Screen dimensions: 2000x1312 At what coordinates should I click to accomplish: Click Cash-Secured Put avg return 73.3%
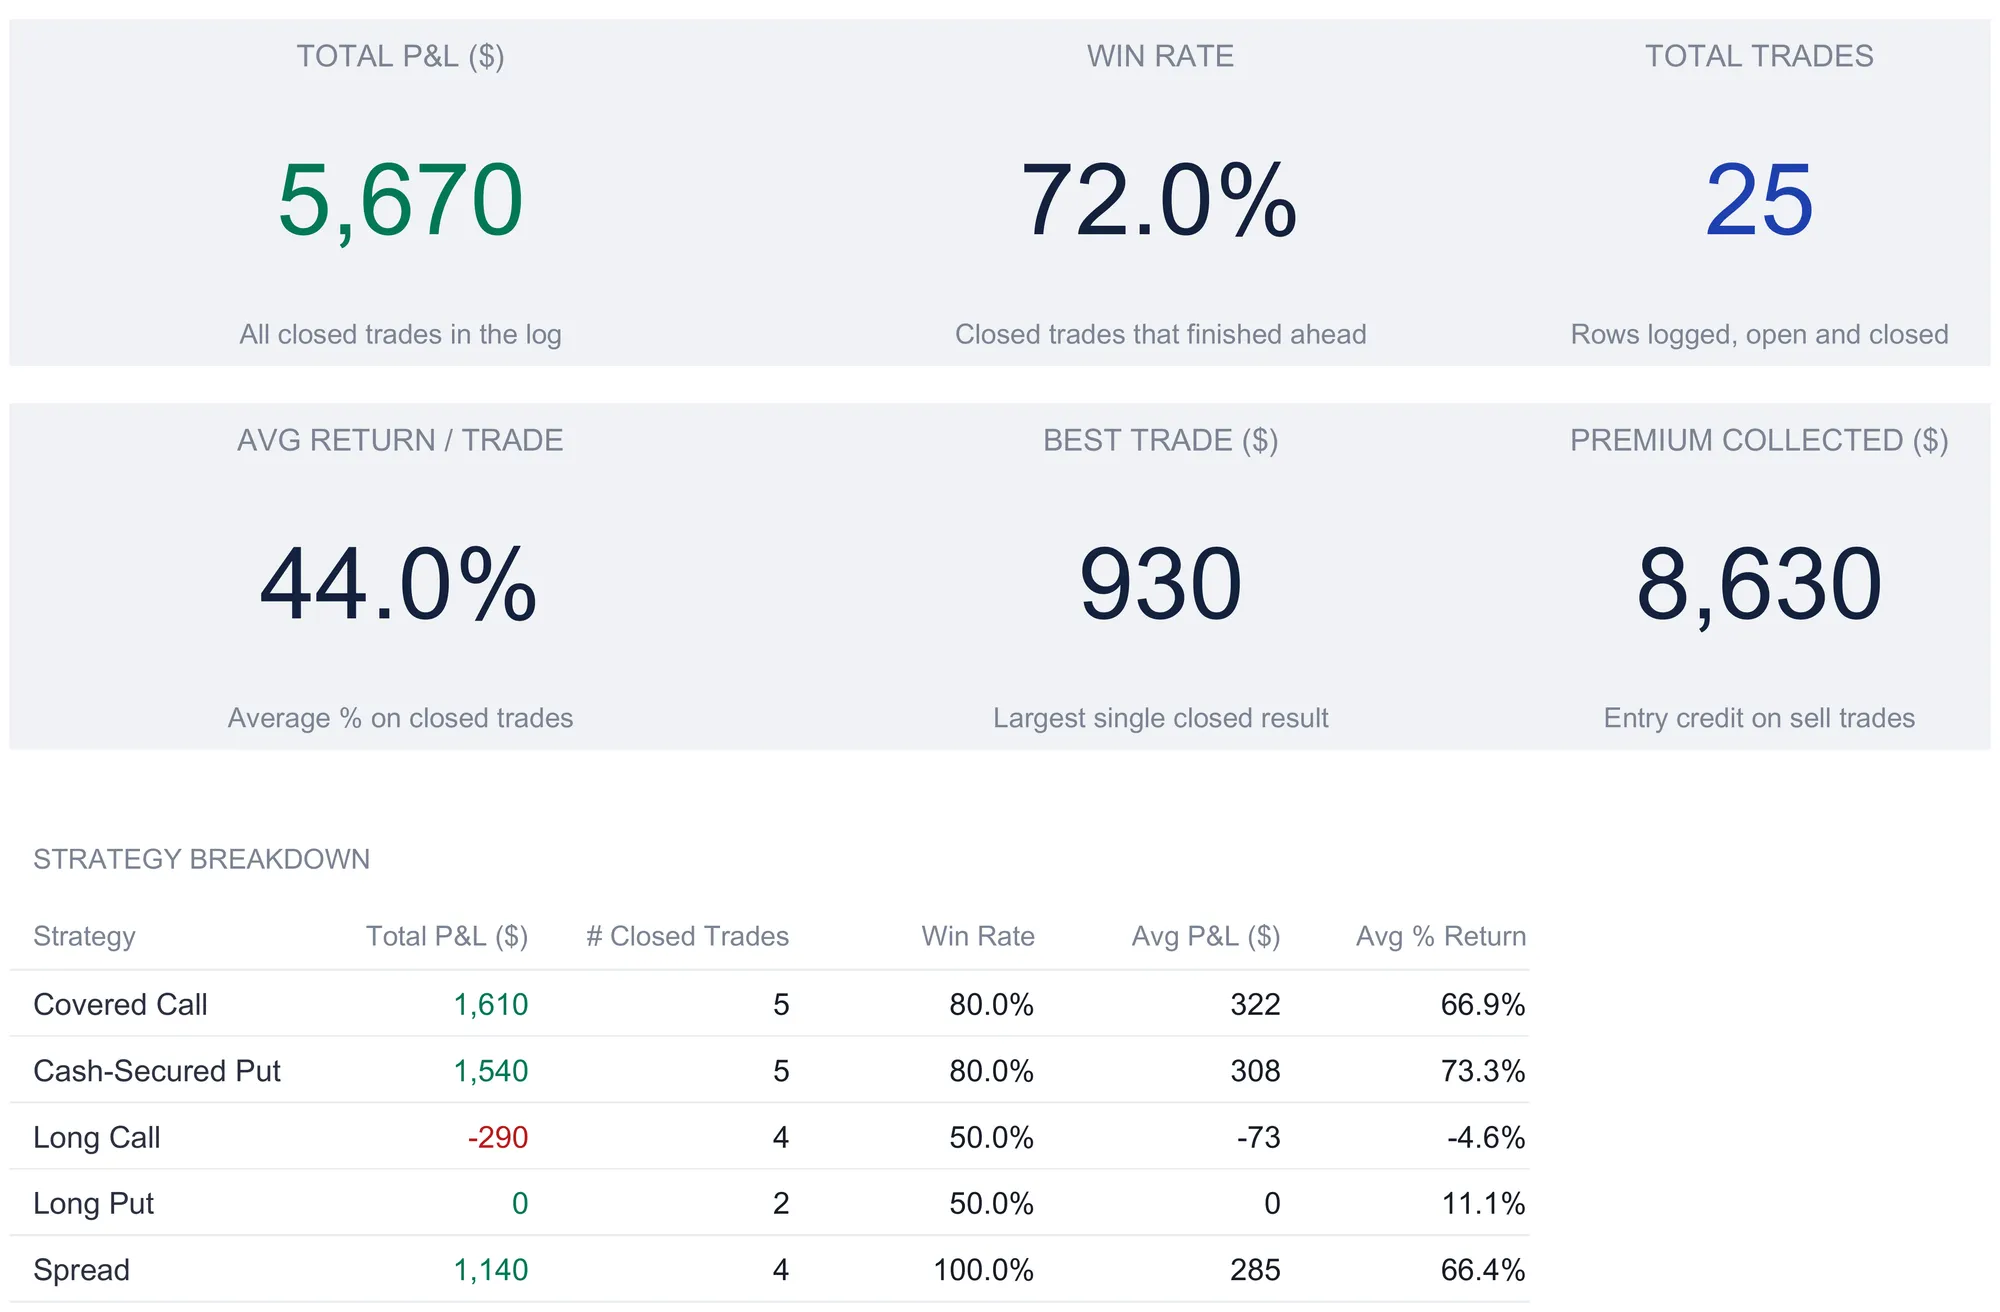pyautogui.click(x=1483, y=1071)
